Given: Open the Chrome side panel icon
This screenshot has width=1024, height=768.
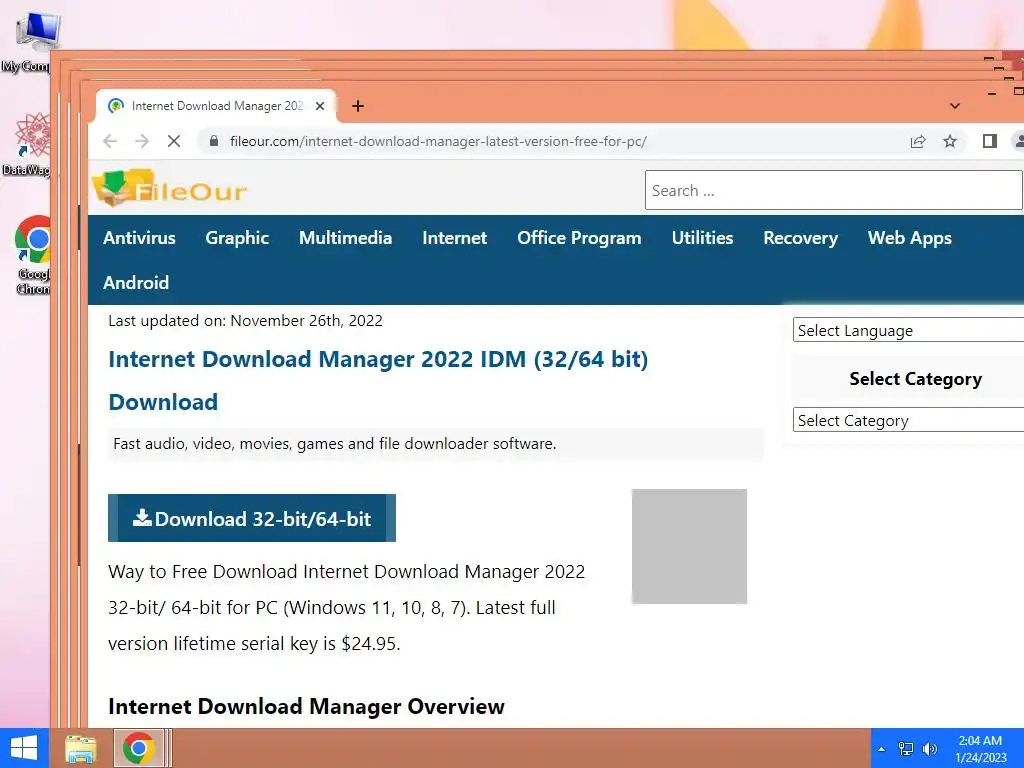Looking at the screenshot, I should [x=989, y=141].
